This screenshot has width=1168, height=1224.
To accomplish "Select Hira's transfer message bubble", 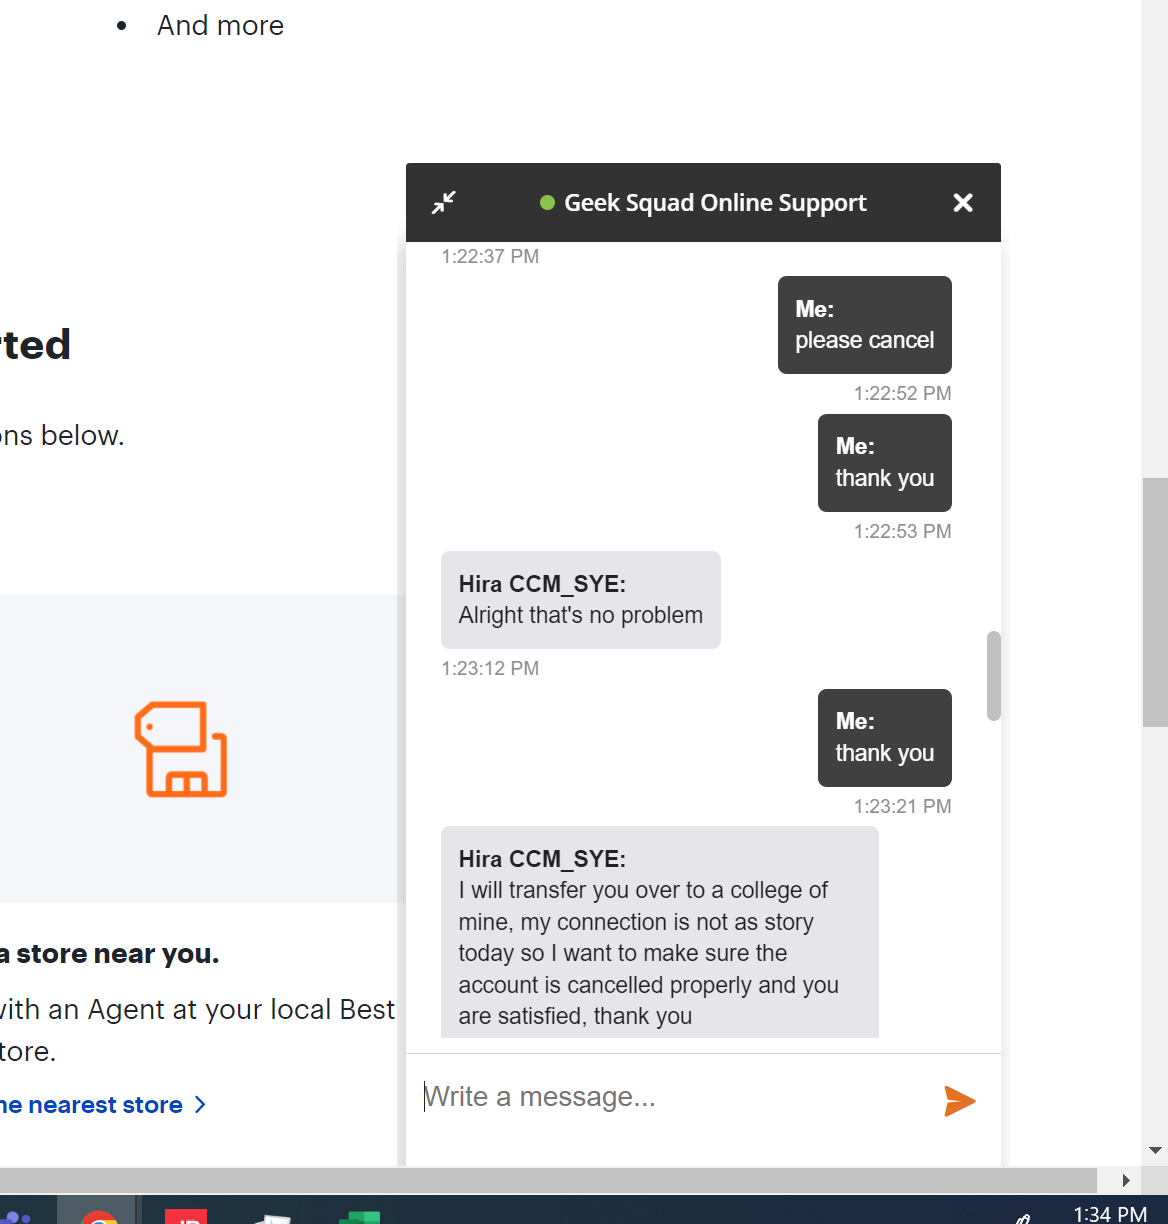I will pos(659,930).
